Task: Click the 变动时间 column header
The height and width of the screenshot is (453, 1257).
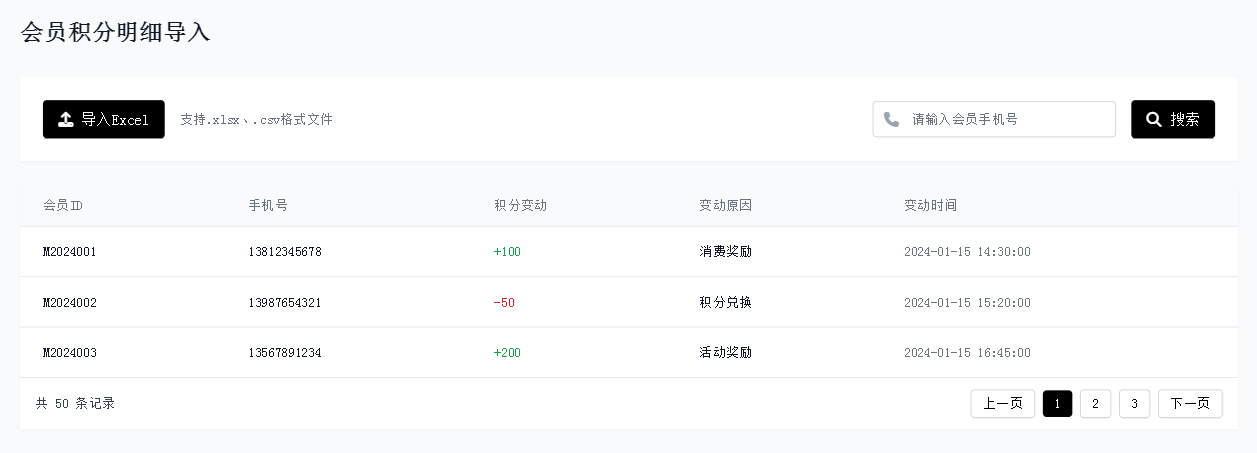Action: click(930, 205)
